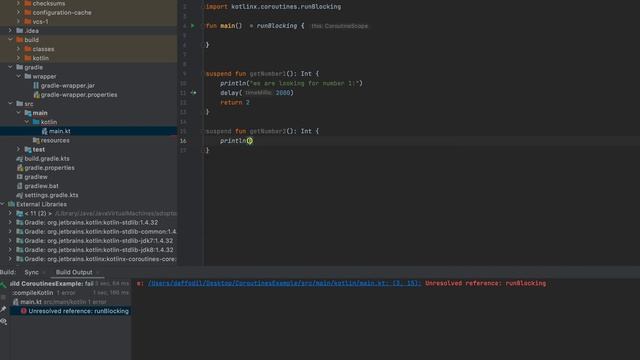Click the gradlew.bat file icon
Screen dimensions: 640x360
click(20, 186)
